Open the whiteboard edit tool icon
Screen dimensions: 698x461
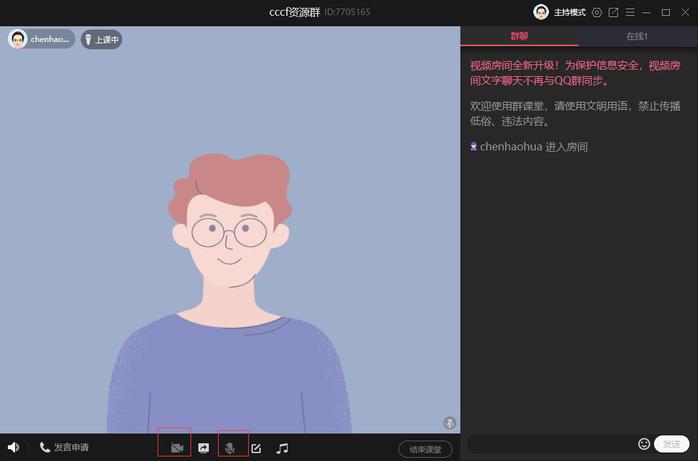pos(256,448)
